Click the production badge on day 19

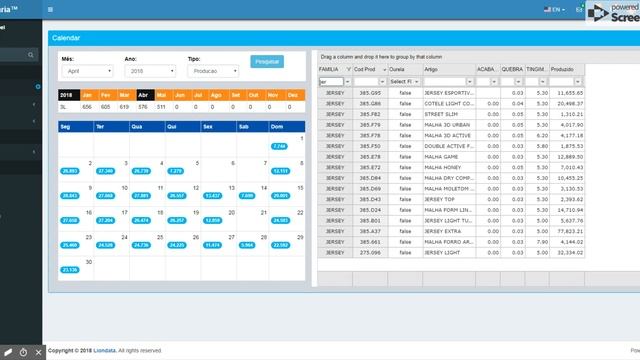pyautogui.click(x=177, y=220)
